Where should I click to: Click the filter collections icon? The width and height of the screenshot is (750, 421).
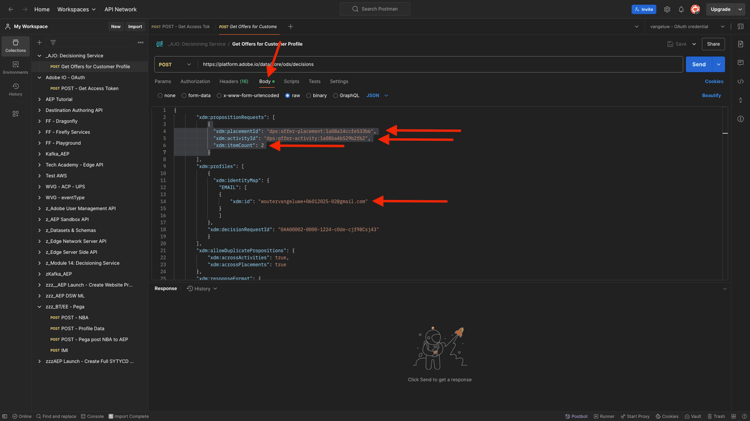click(x=53, y=43)
